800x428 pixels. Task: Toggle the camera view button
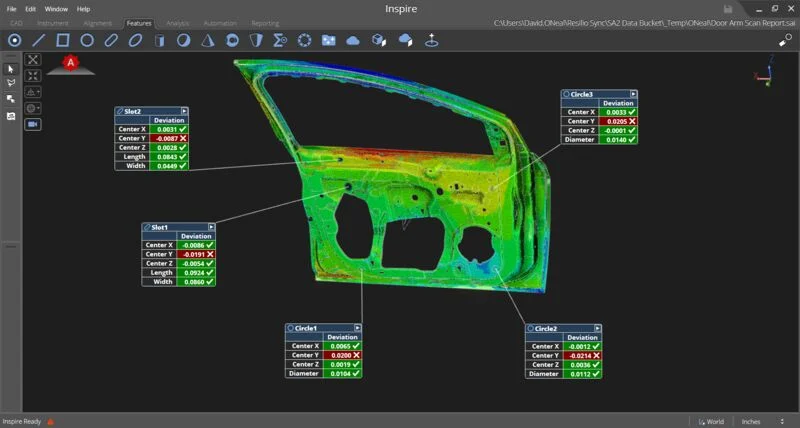point(33,124)
